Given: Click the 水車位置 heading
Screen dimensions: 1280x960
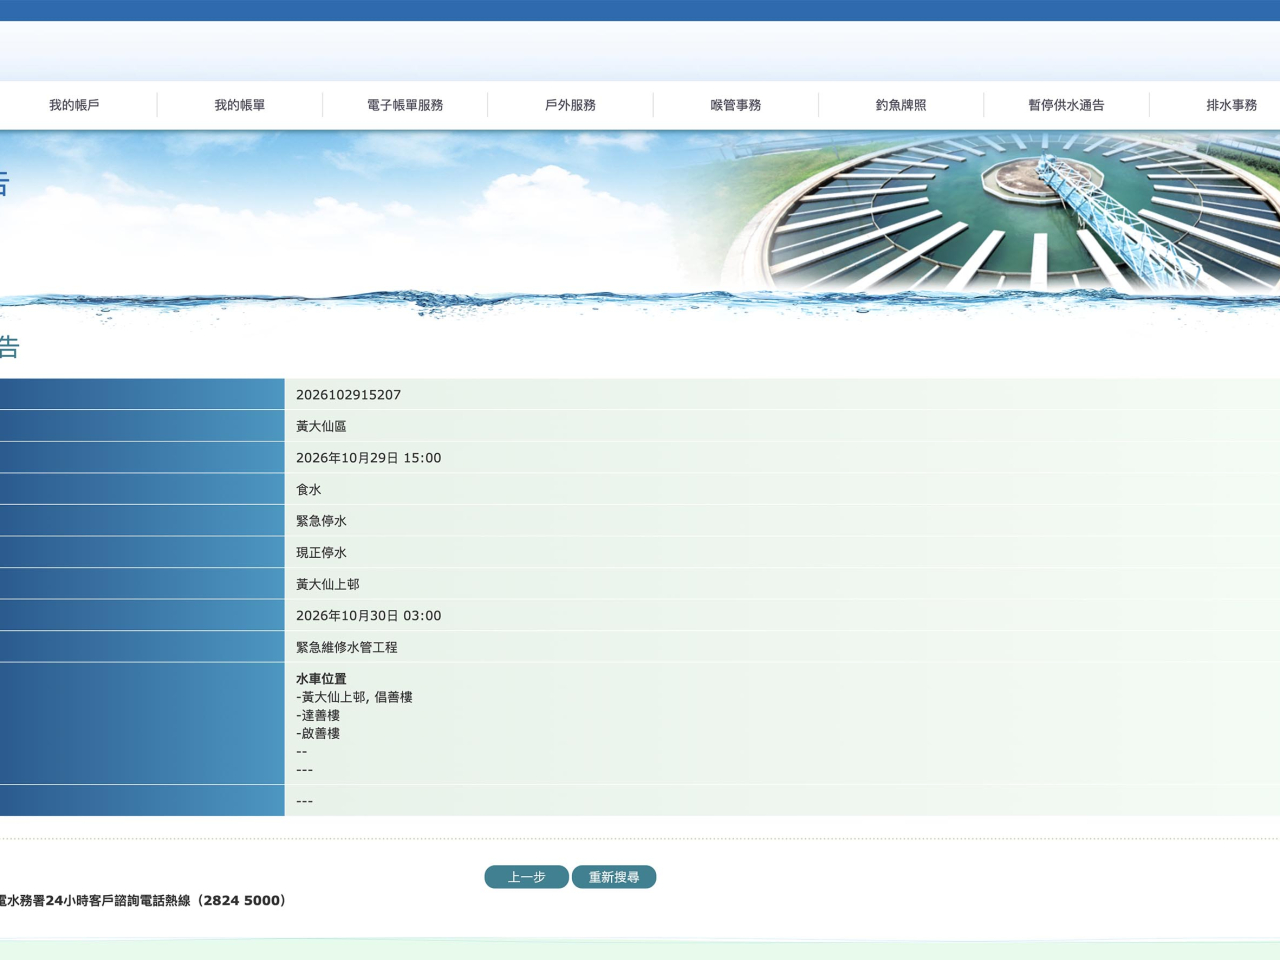Looking at the screenshot, I should [x=321, y=679].
